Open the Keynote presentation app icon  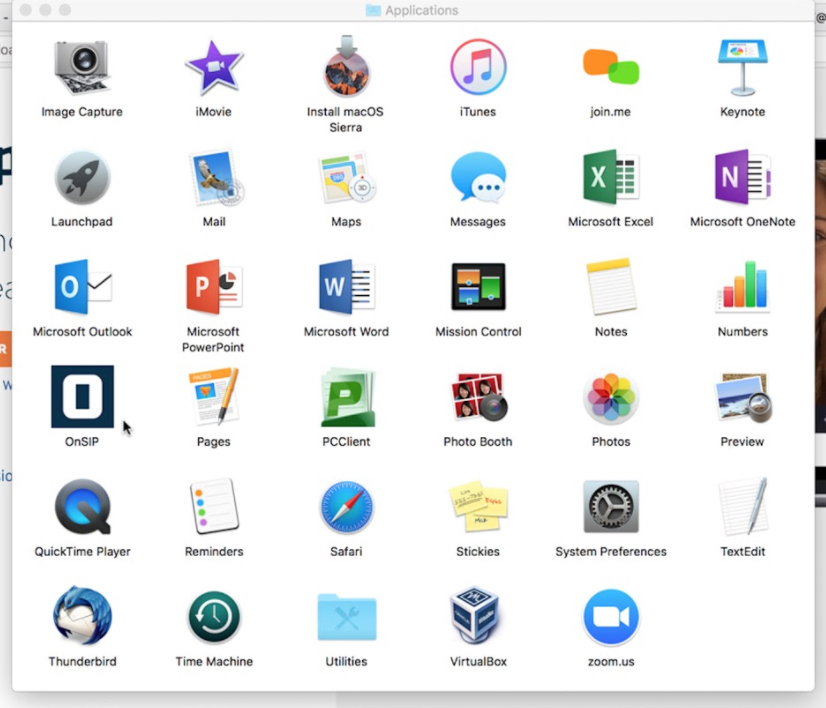pos(743,67)
